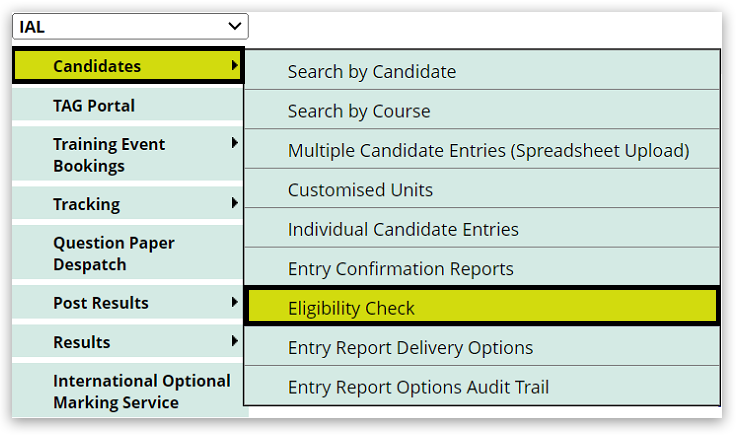
Task: Open the Tracking menu item
Action: 86,204
